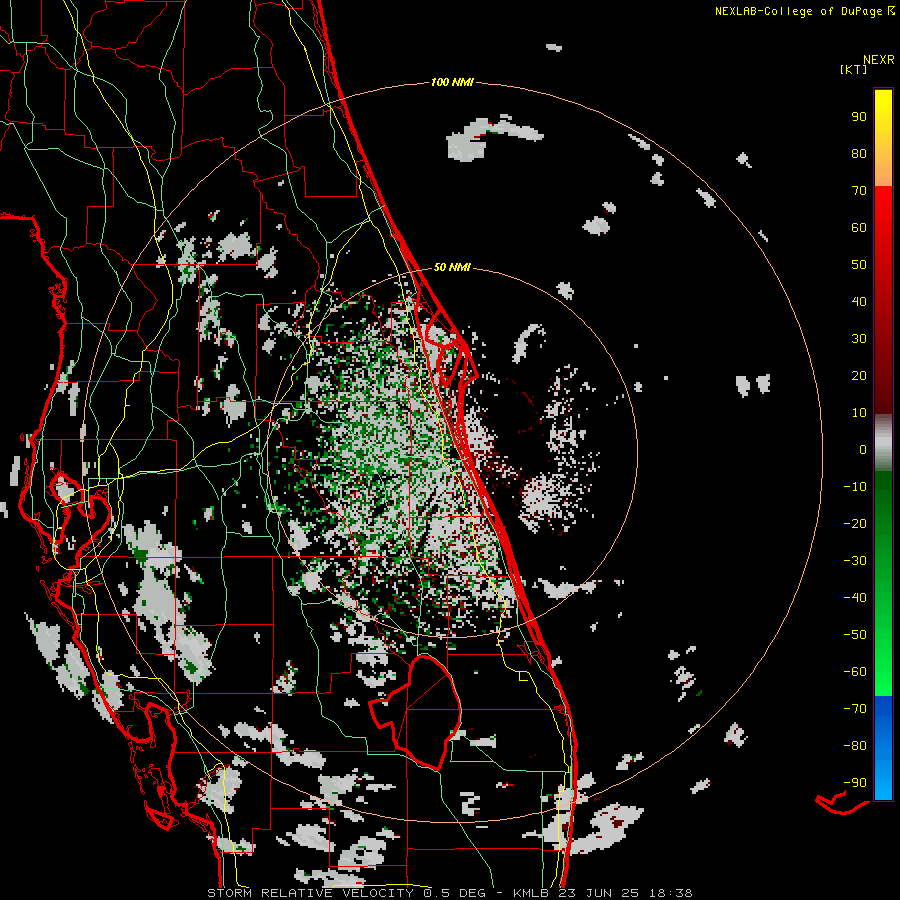
Task: Click the -20 value on velocity scale
Action: pyautogui.click(x=855, y=524)
